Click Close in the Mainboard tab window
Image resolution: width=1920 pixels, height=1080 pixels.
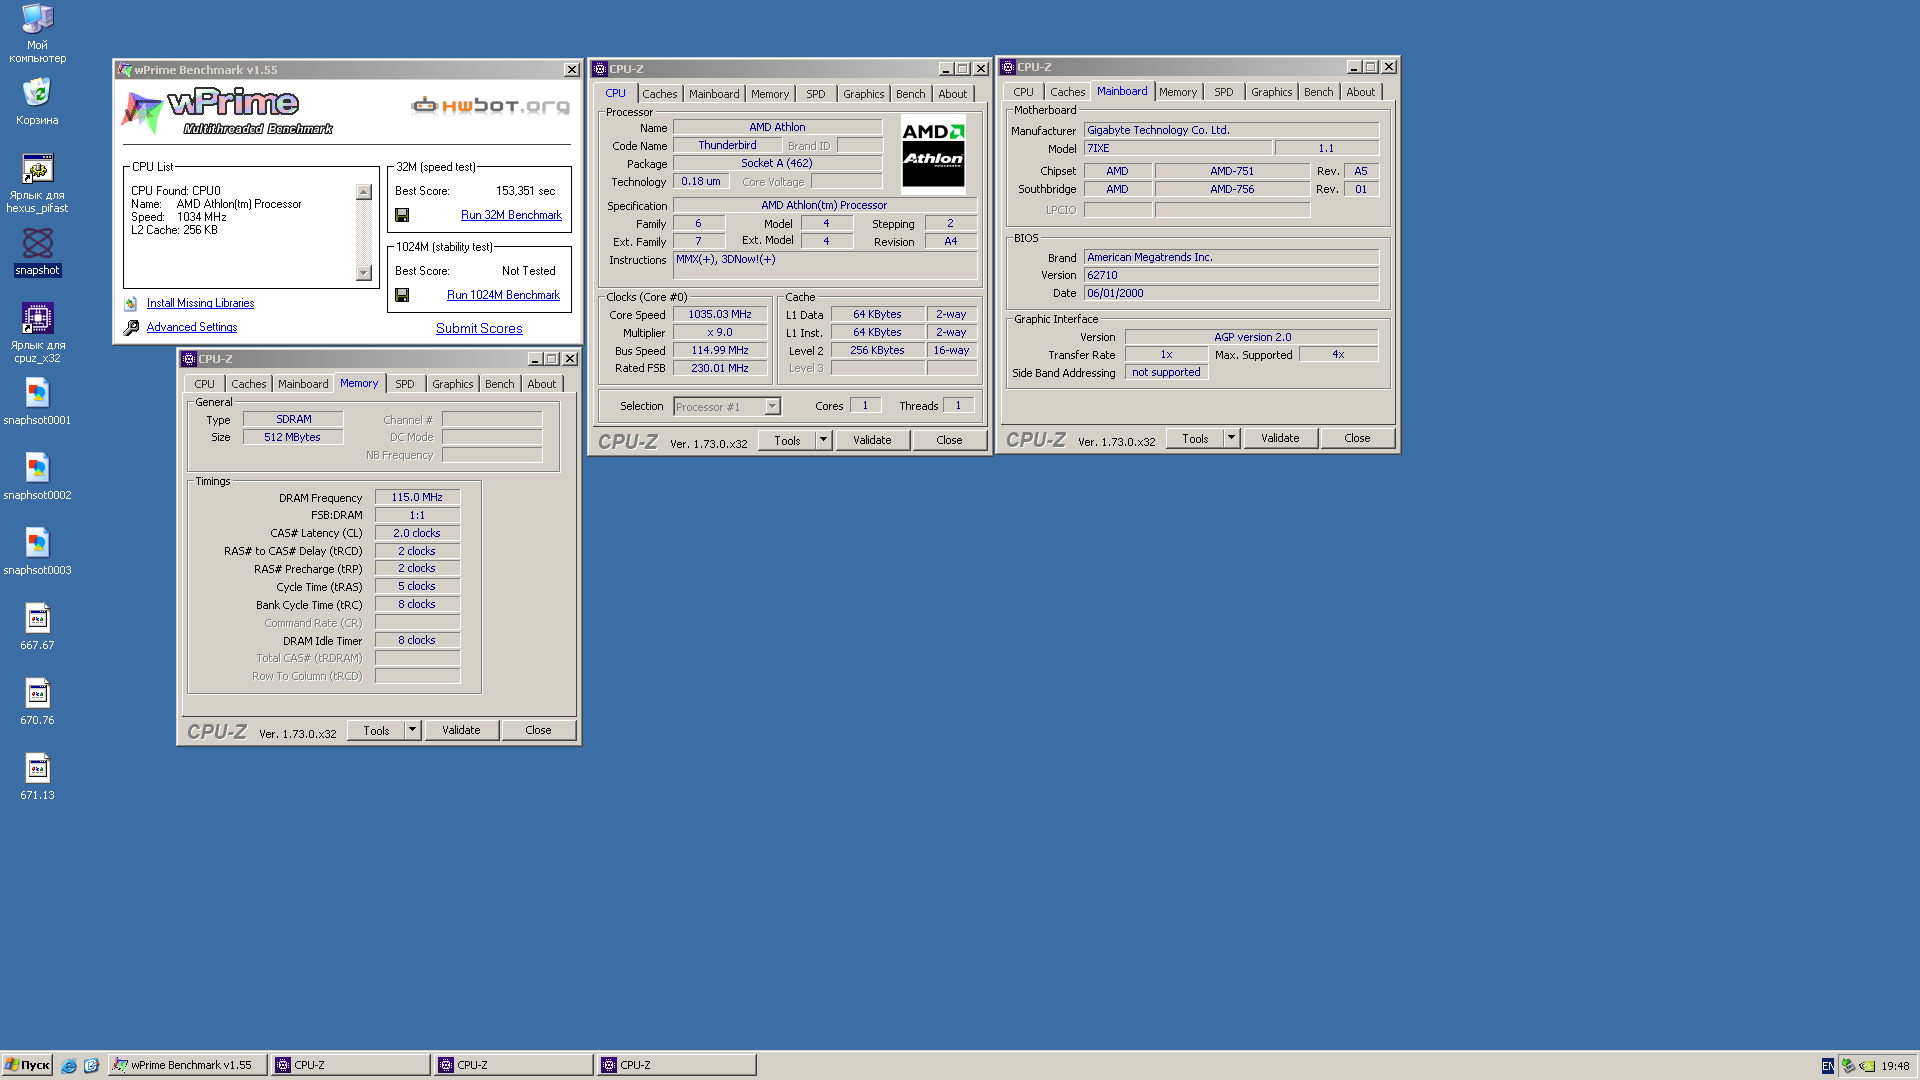1357,438
